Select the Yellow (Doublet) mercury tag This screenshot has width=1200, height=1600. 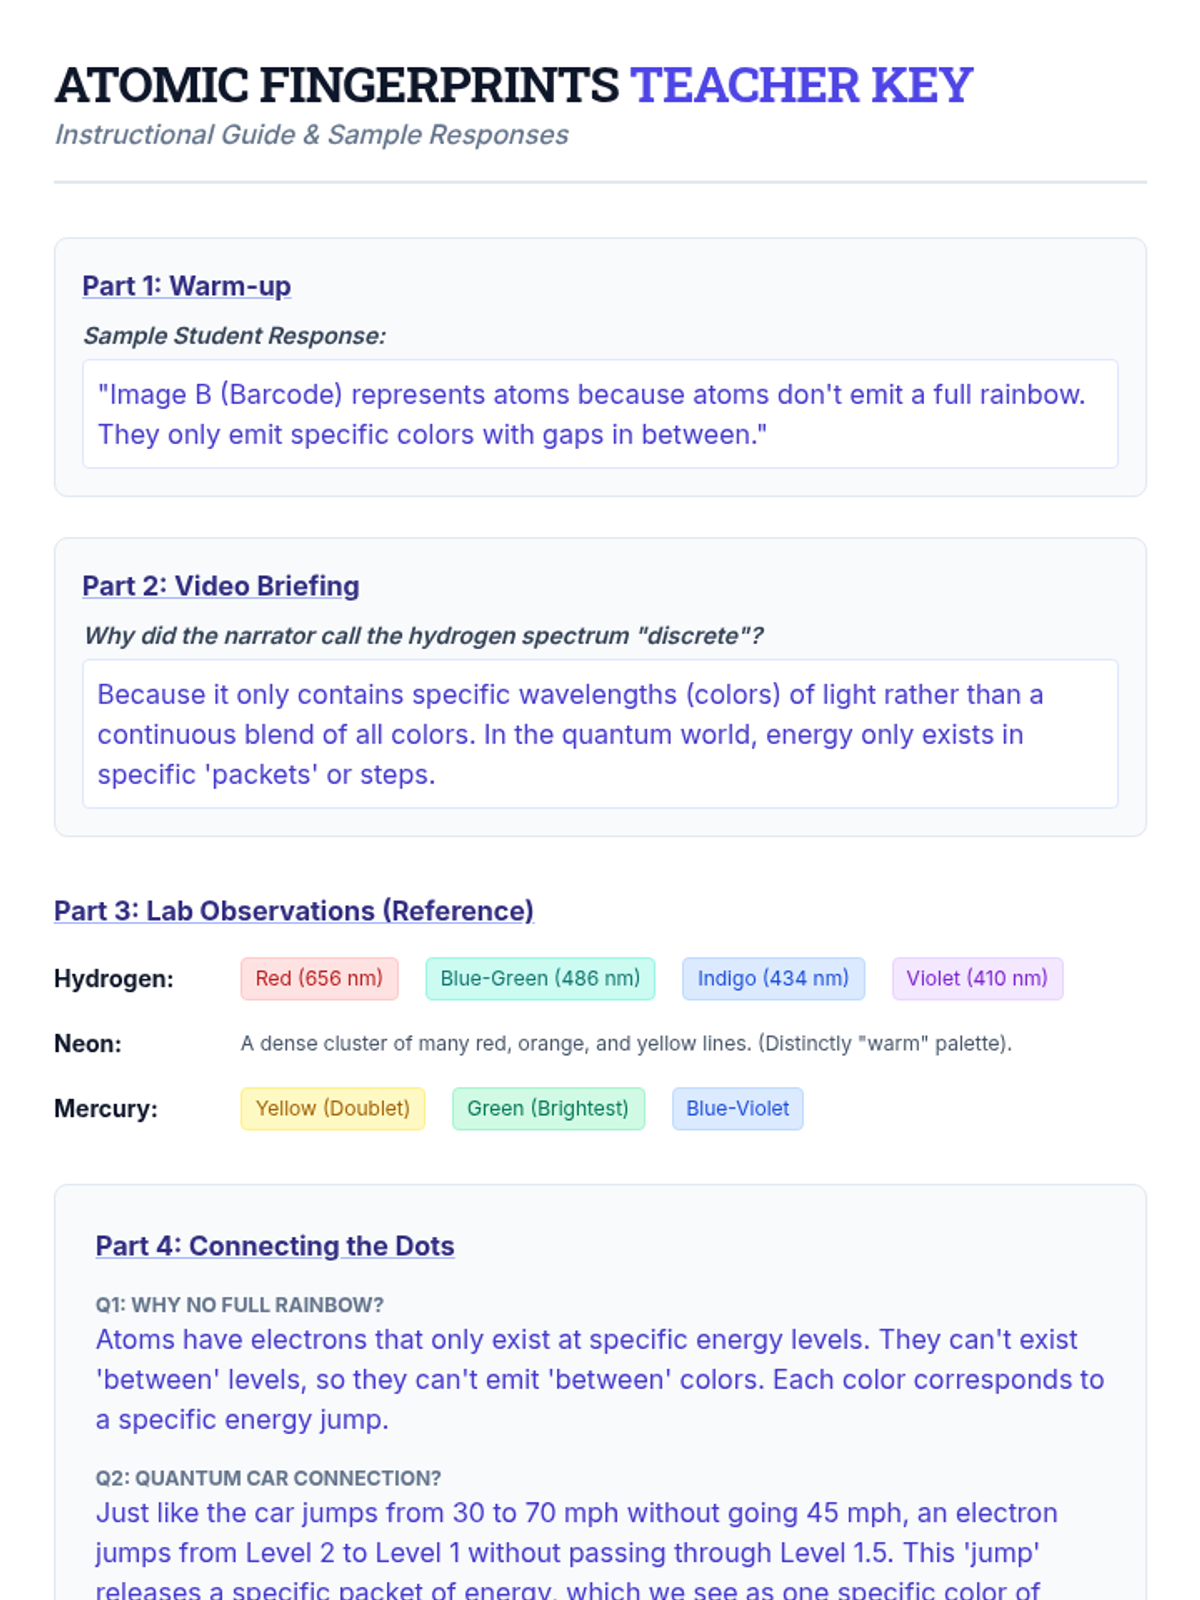pyautogui.click(x=332, y=1109)
